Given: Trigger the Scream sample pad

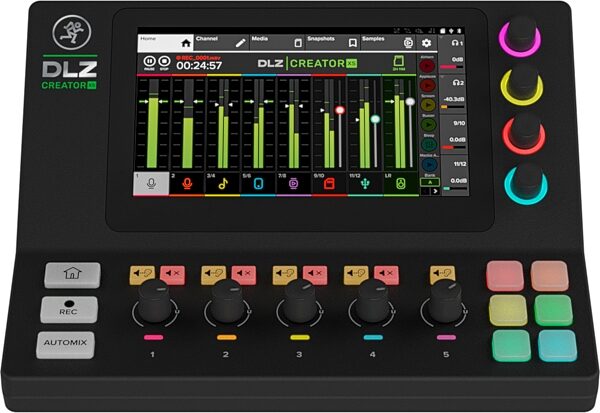Looking at the screenshot, I should click(428, 105).
